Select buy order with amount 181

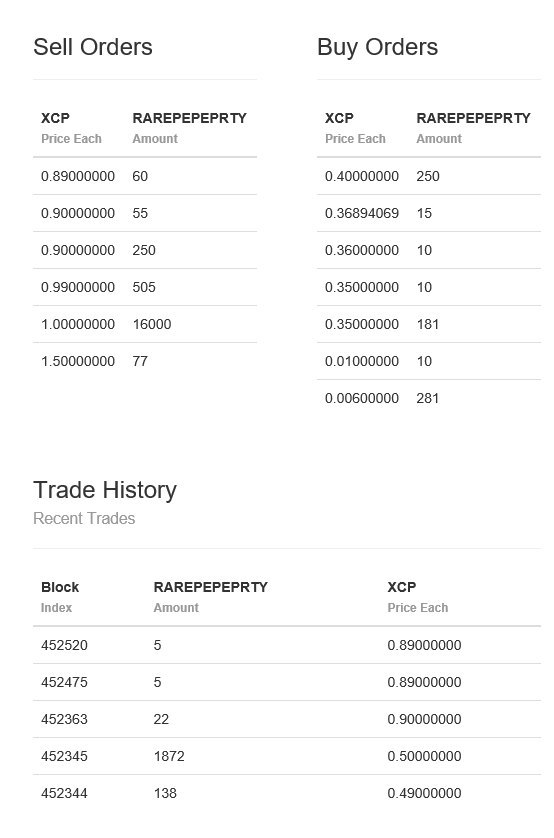[x=429, y=324]
